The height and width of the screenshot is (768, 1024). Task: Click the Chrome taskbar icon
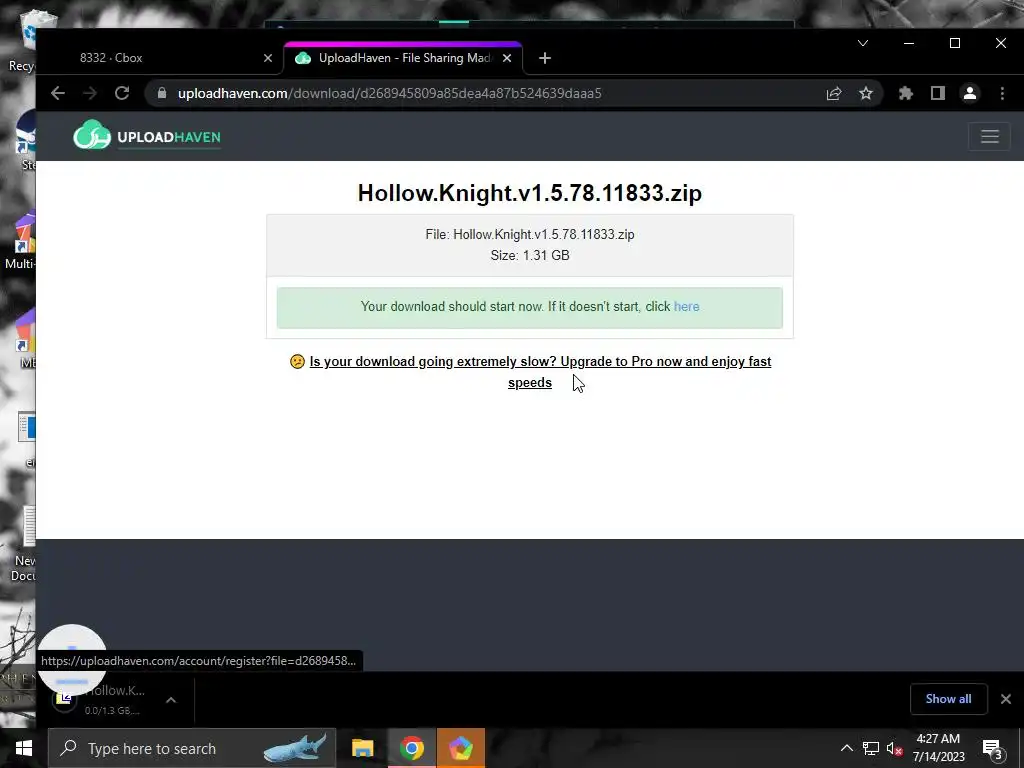coord(412,748)
